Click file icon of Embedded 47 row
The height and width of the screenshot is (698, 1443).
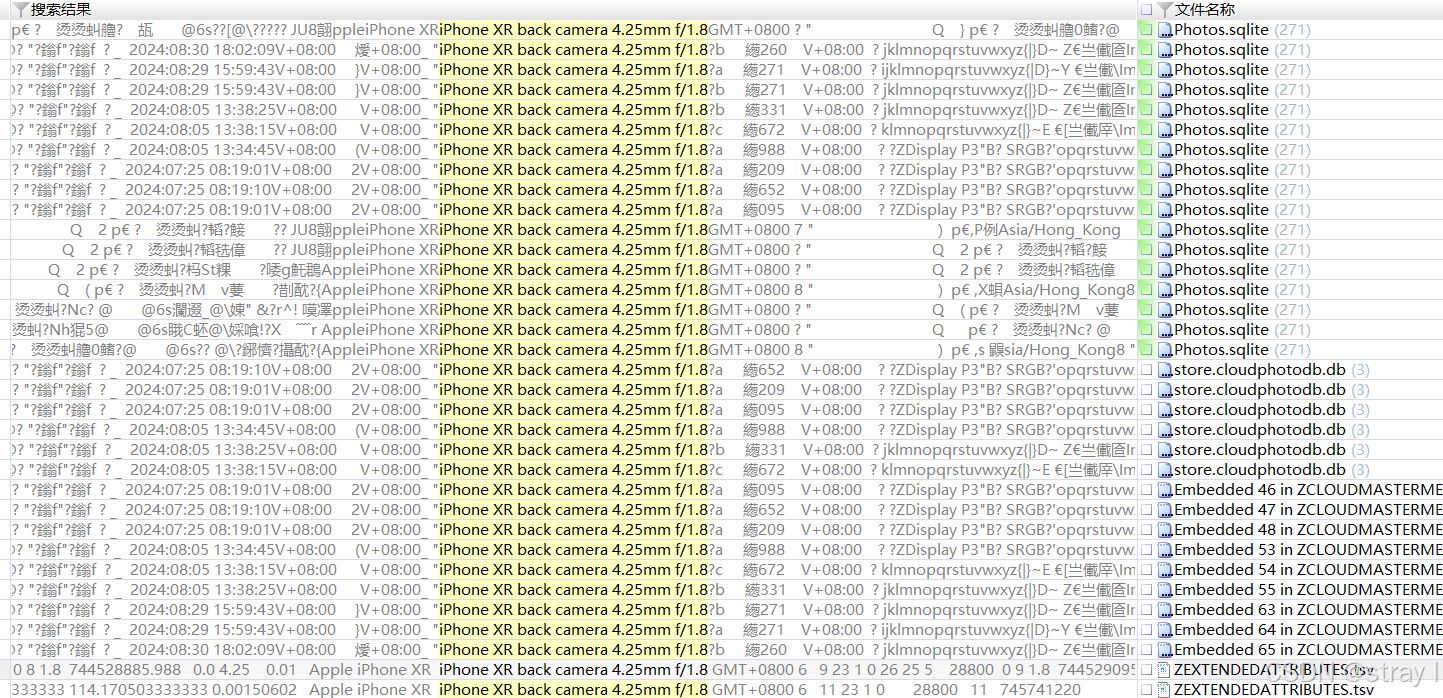coord(1165,510)
